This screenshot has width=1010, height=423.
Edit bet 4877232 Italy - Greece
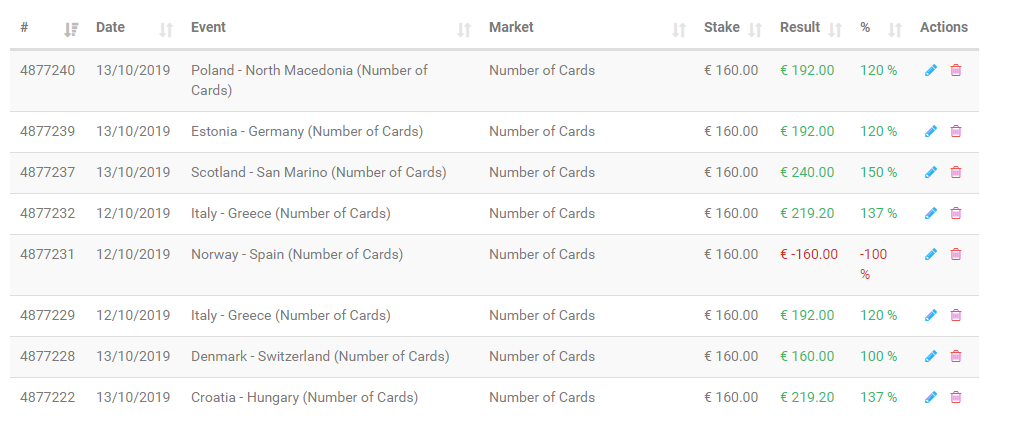click(x=931, y=214)
